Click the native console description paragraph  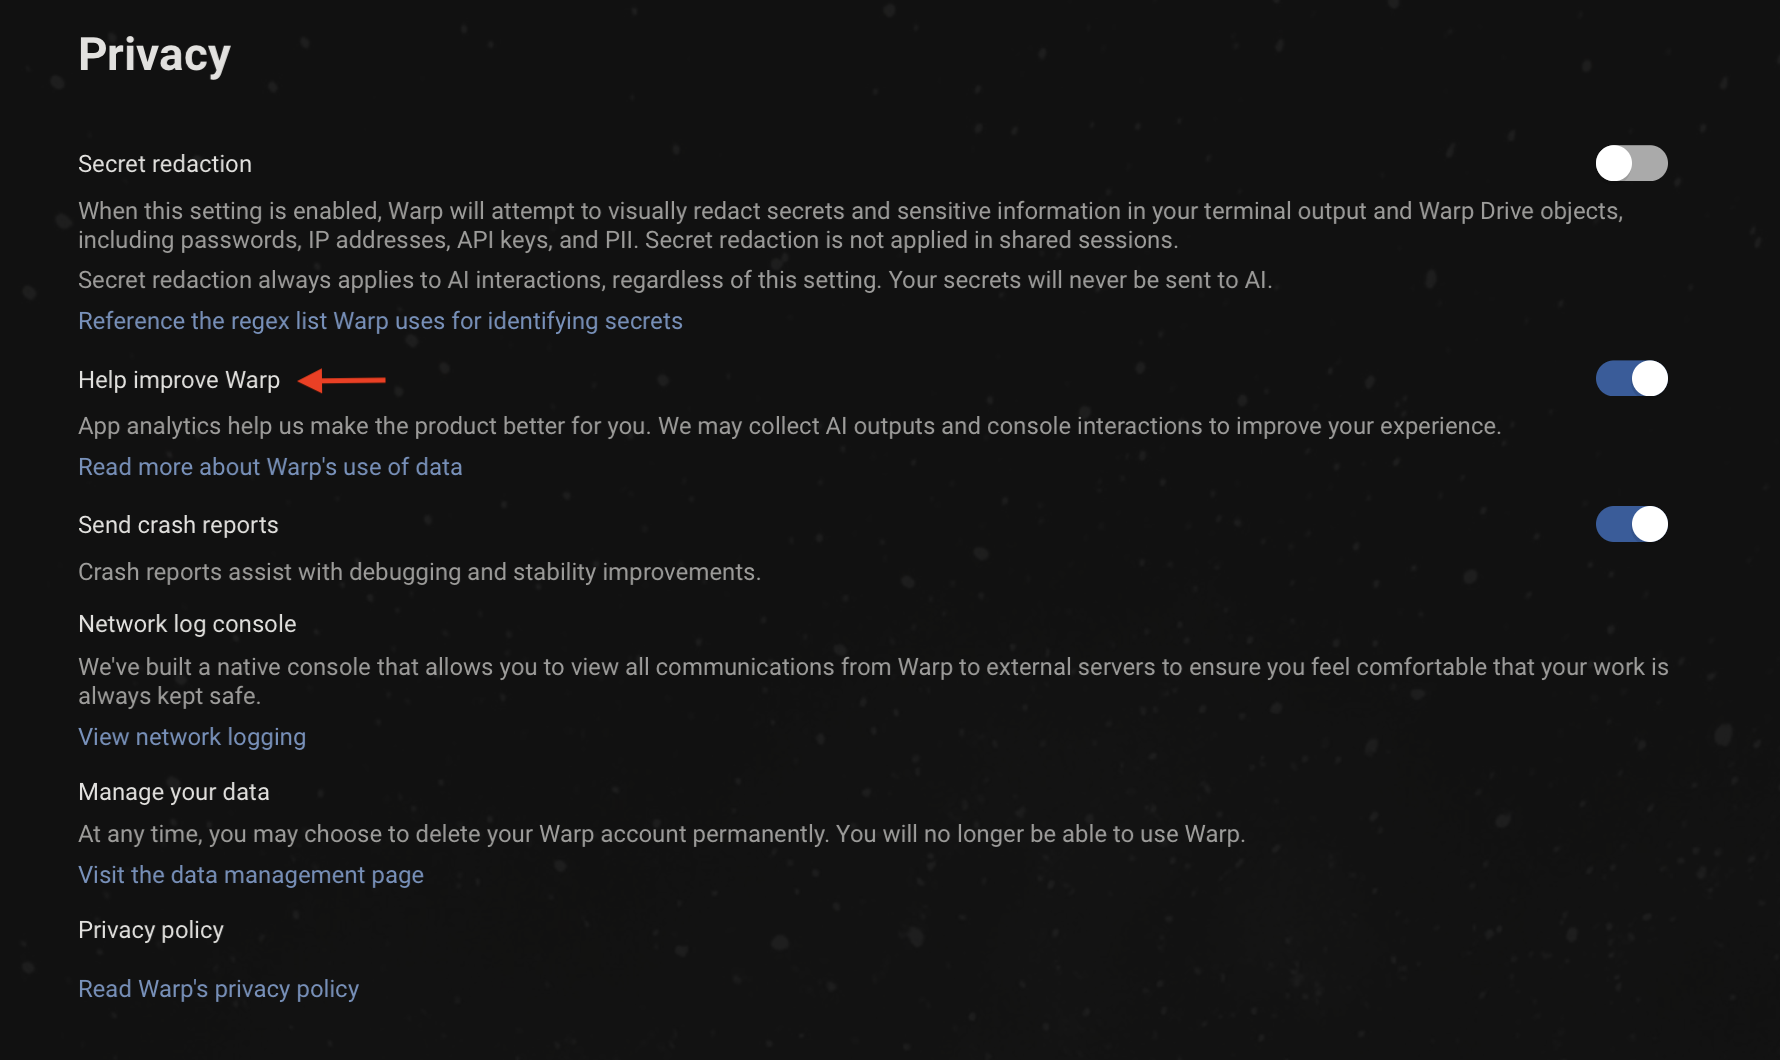872,668
